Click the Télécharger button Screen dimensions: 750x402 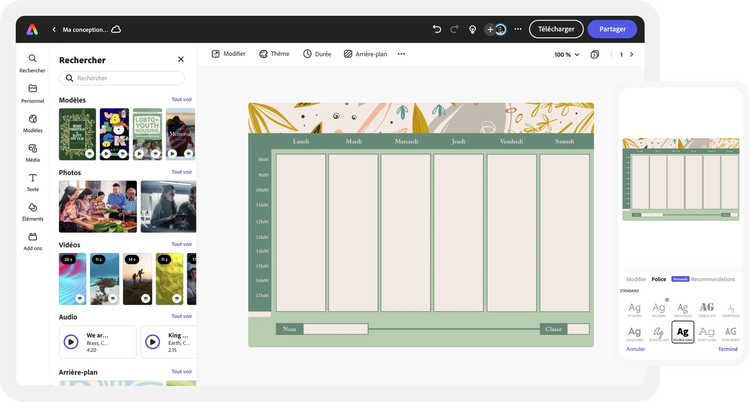tap(556, 29)
